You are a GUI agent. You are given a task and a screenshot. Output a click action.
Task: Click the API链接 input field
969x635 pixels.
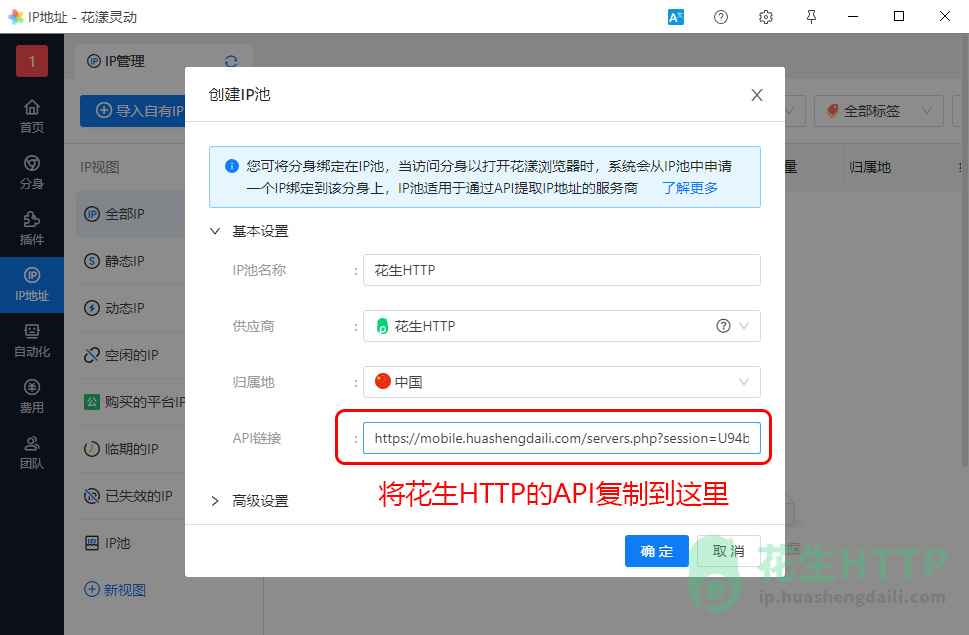(562, 438)
